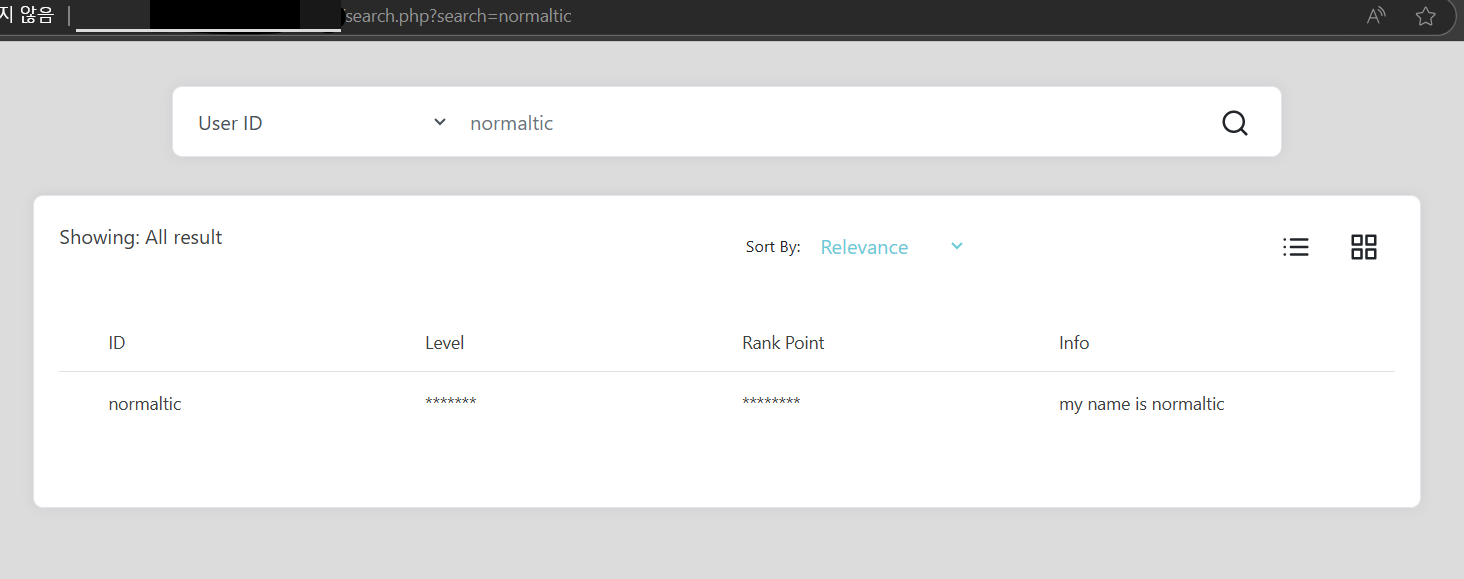Select the ID column header
The image size is (1464, 579).
pos(116,342)
